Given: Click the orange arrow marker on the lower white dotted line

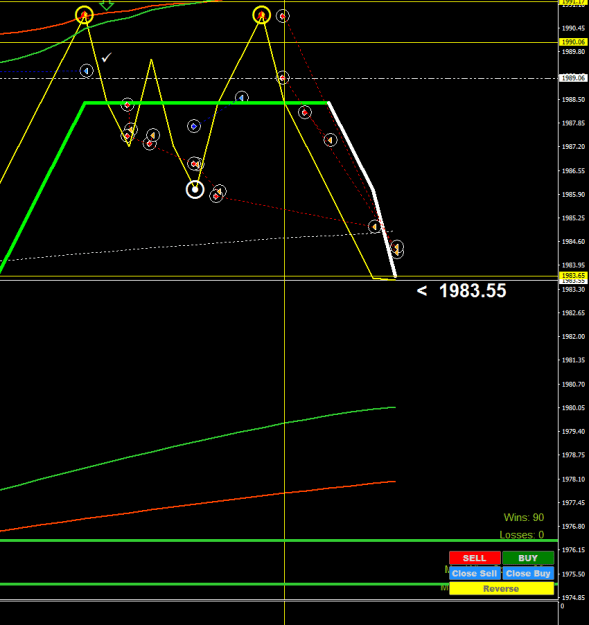Looking at the screenshot, I should (375, 227).
